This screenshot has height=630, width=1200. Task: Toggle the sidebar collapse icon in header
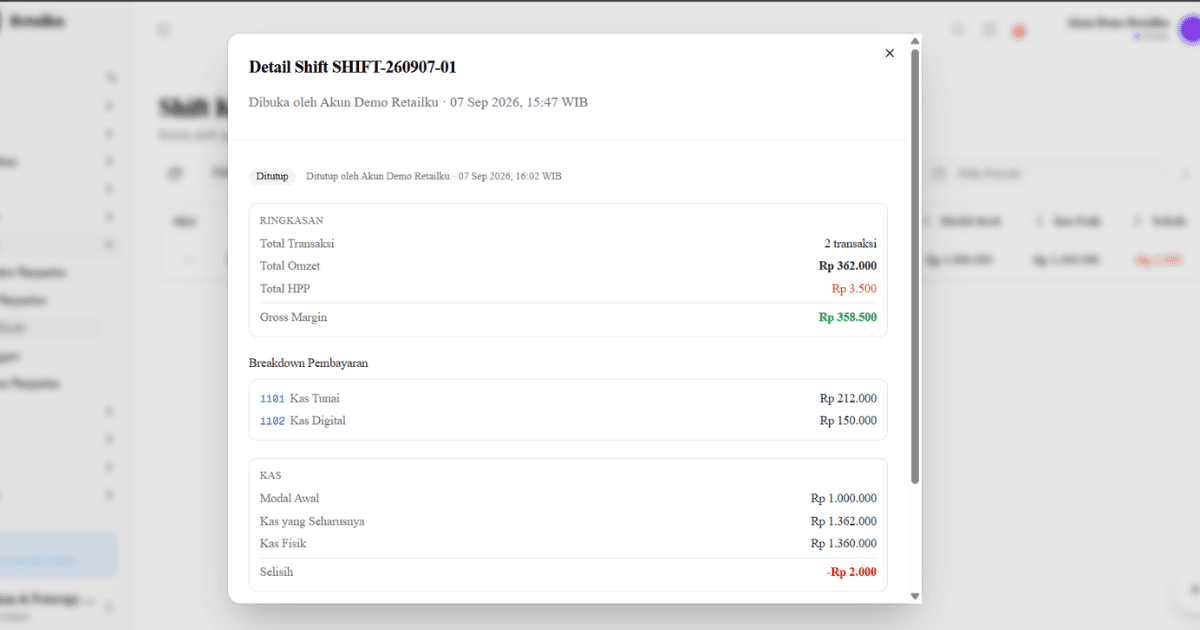point(164,31)
